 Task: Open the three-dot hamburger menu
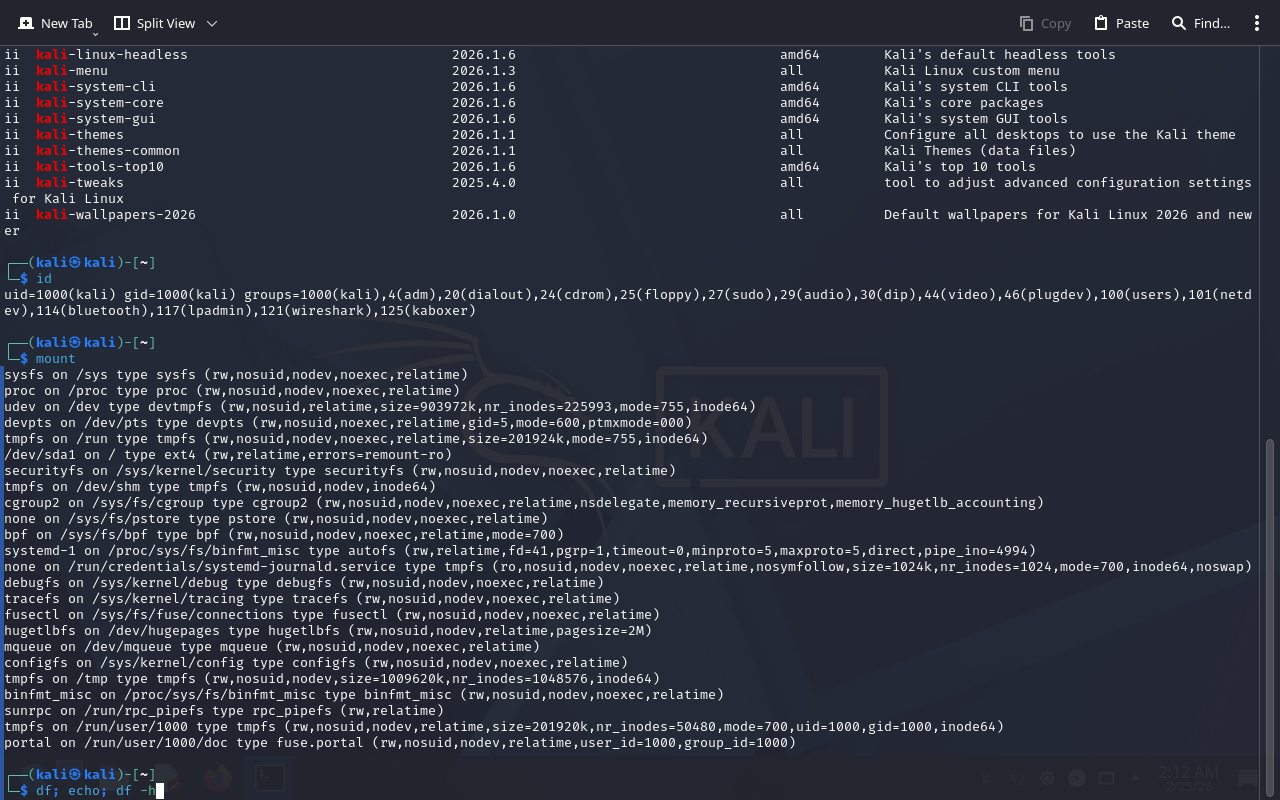1257,23
